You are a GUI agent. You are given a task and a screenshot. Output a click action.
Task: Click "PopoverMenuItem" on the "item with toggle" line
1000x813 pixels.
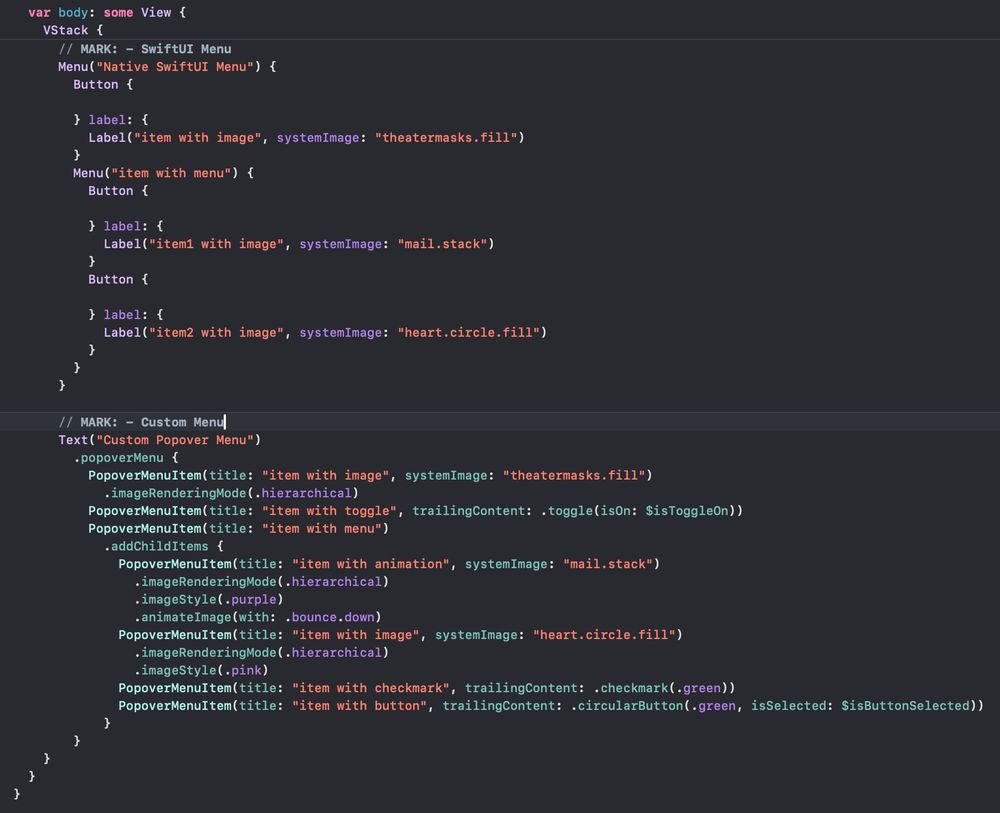pyautogui.click(x=145, y=511)
